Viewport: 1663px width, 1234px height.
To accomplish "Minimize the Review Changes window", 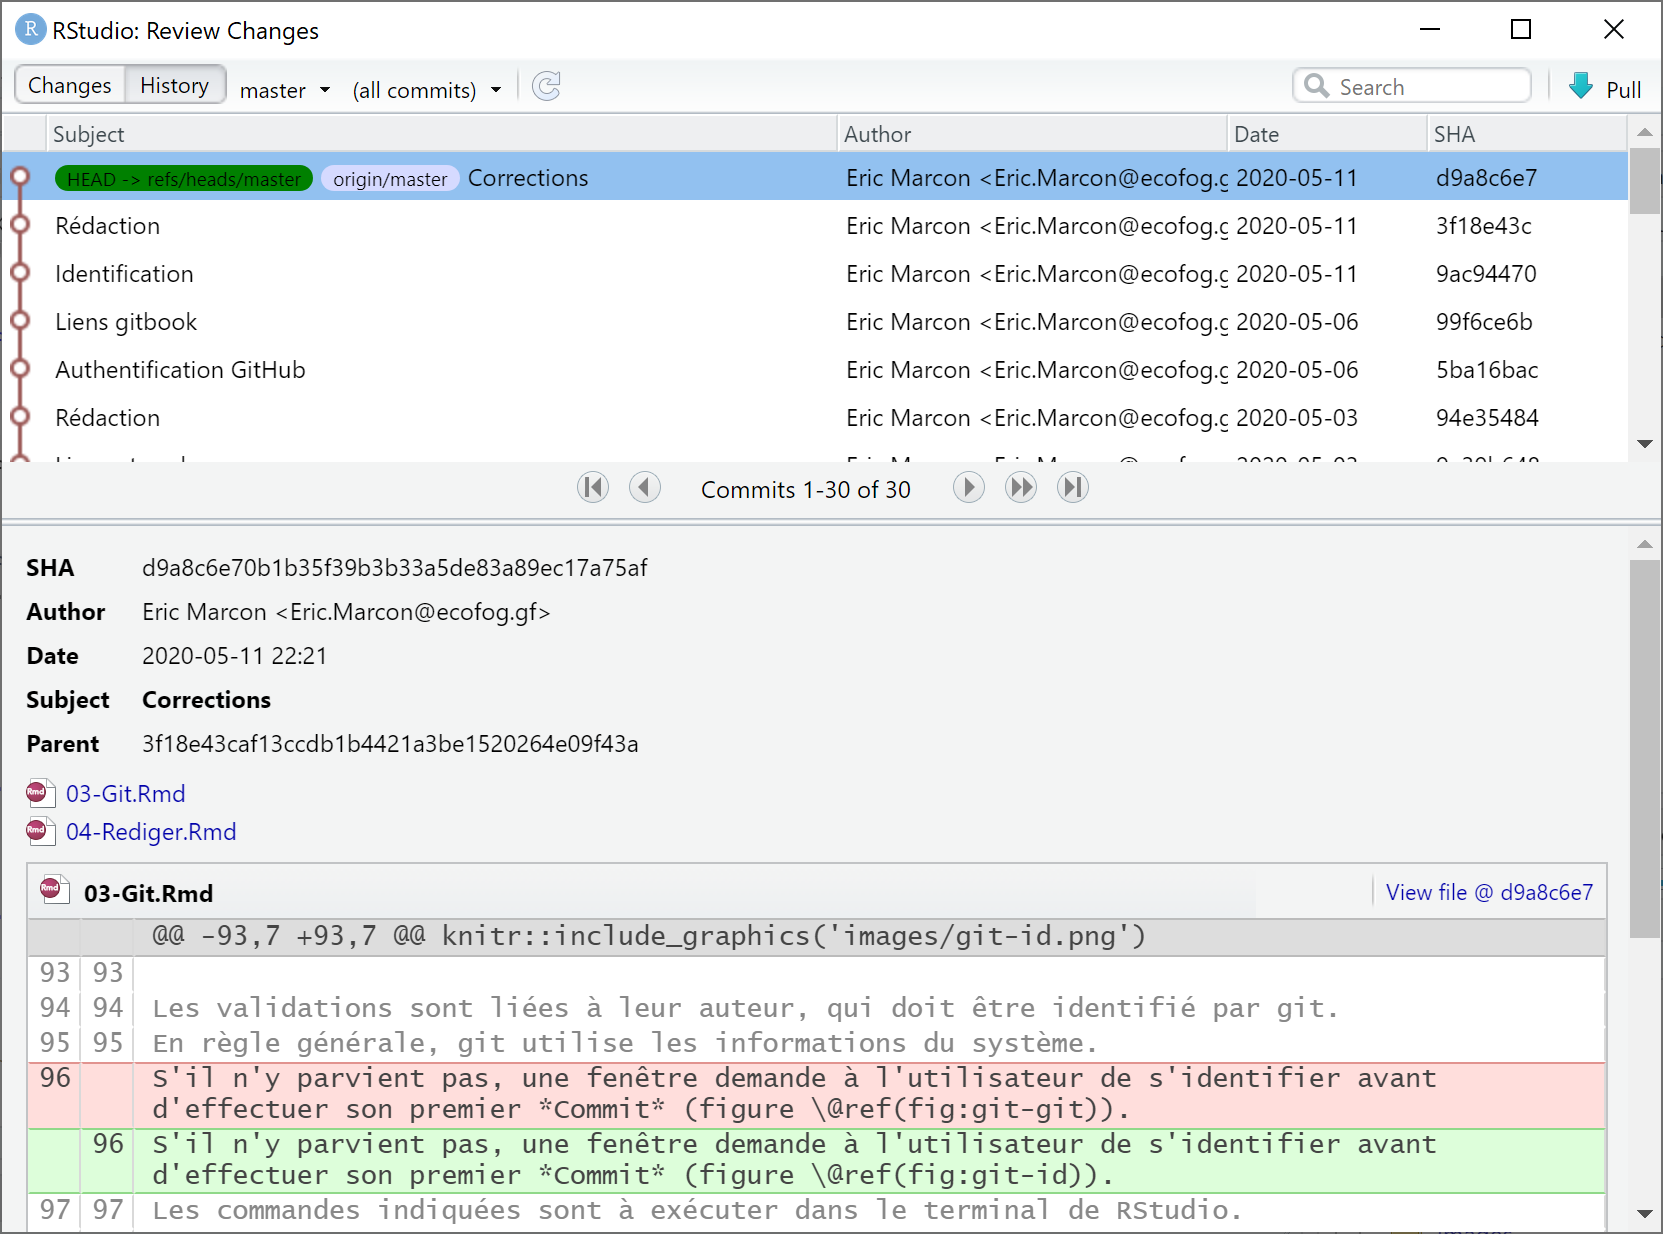I will click(1430, 29).
